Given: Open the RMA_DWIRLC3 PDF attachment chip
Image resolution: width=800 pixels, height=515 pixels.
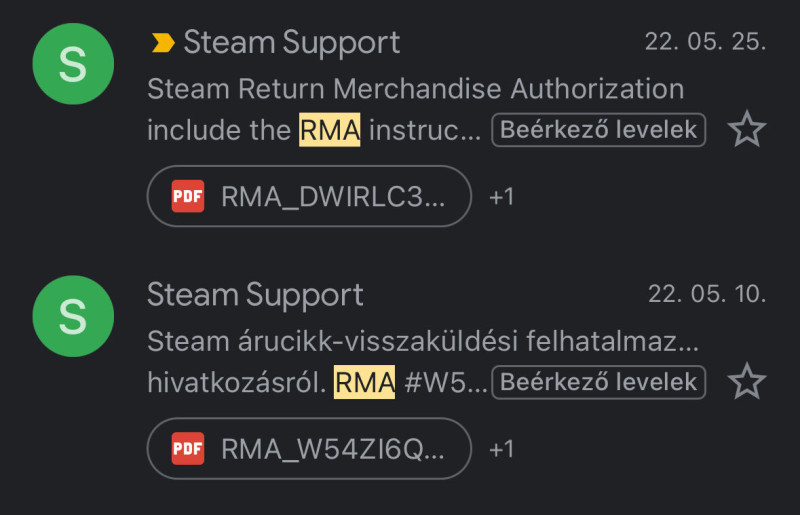Looking at the screenshot, I should (308, 197).
